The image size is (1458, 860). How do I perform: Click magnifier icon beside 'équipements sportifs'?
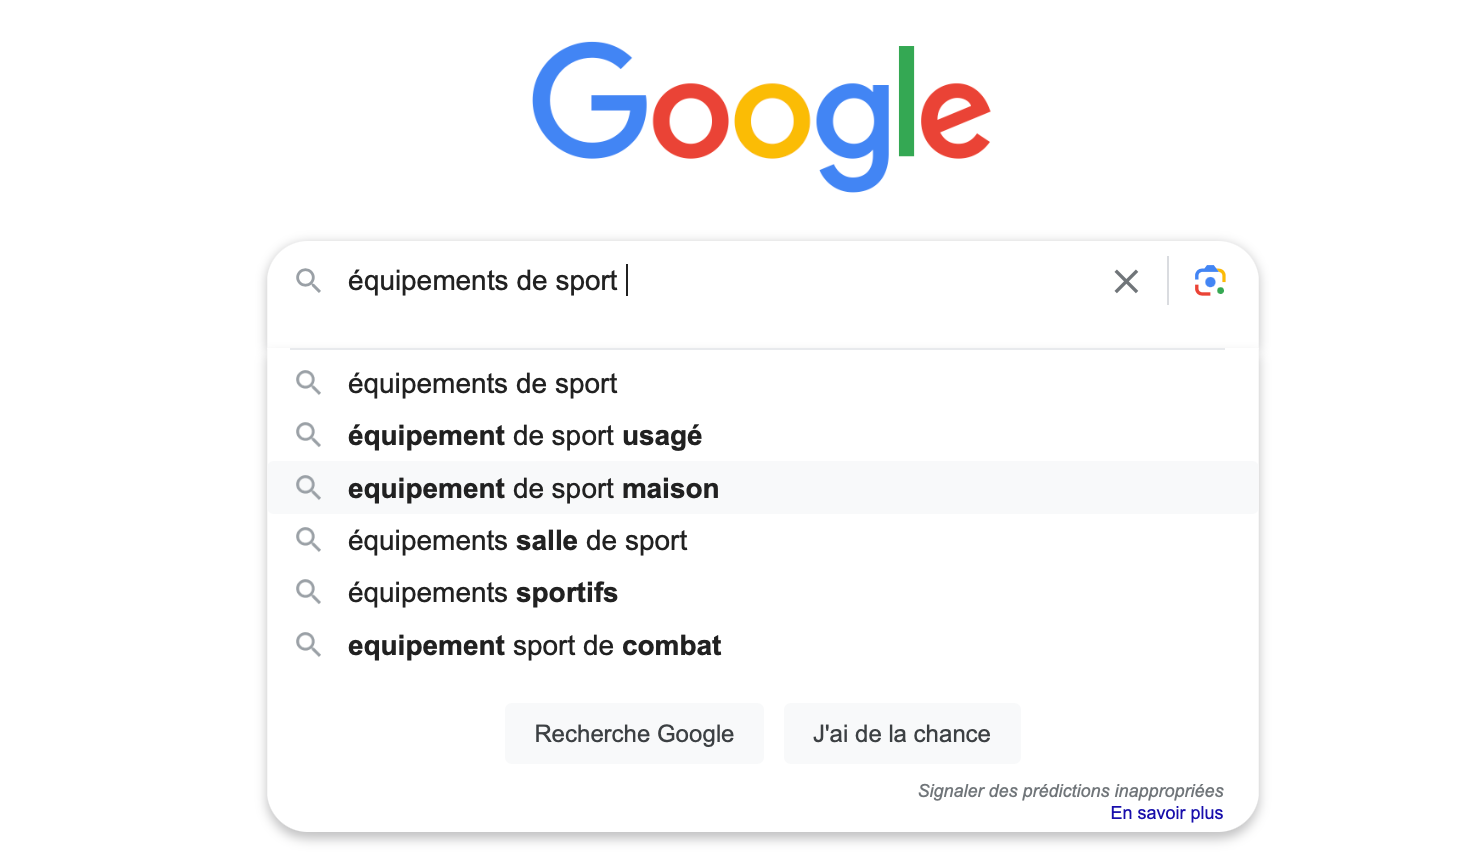coord(308,592)
